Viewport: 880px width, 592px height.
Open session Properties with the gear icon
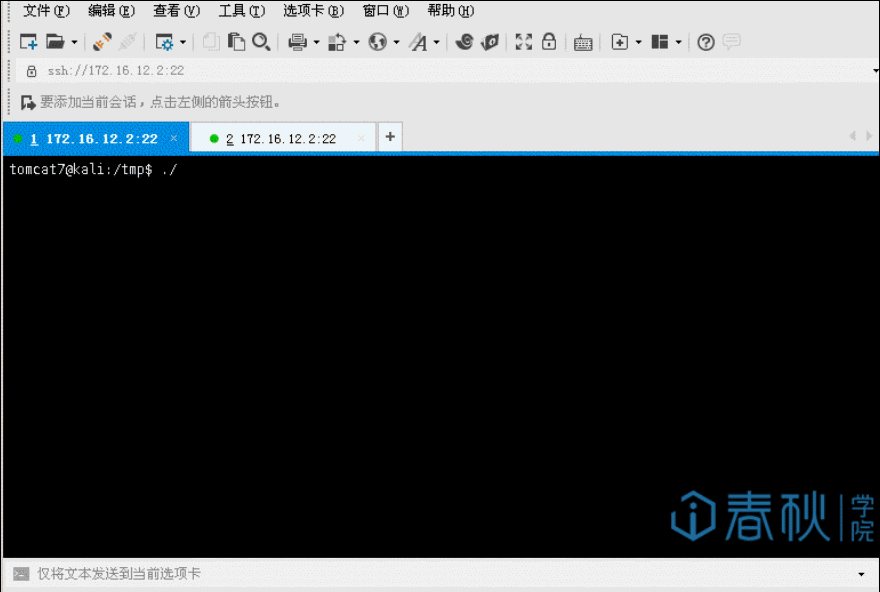click(163, 42)
